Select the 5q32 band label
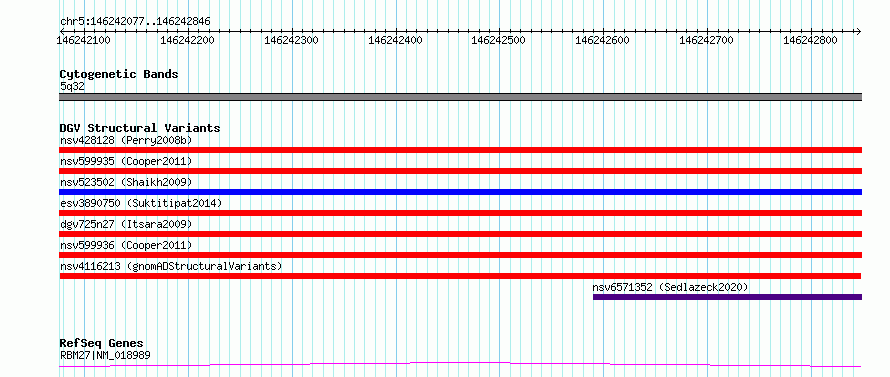This screenshot has width=890, height=377. pyautogui.click(x=72, y=86)
